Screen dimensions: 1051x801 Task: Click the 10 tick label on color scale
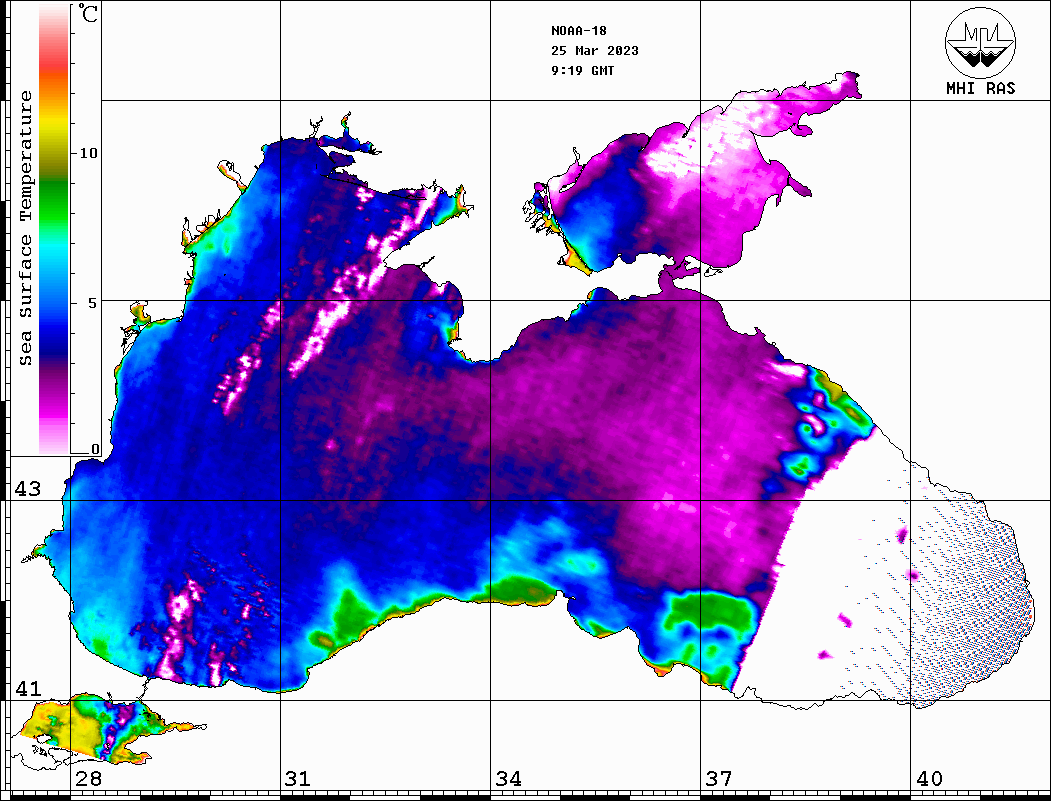[x=89, y=153]
